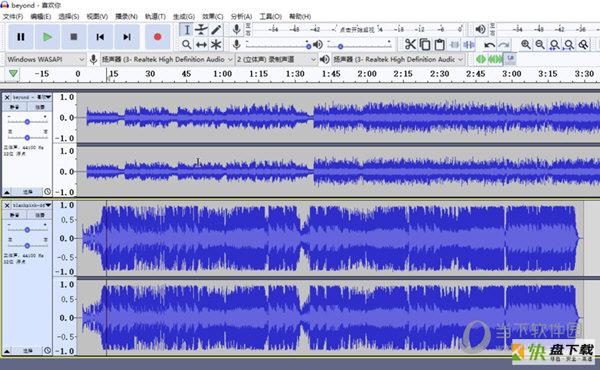Image resolution: width=600 pixels, height=370 pixels.
Task: Close the second track with its X
Action: click(7, 205)
